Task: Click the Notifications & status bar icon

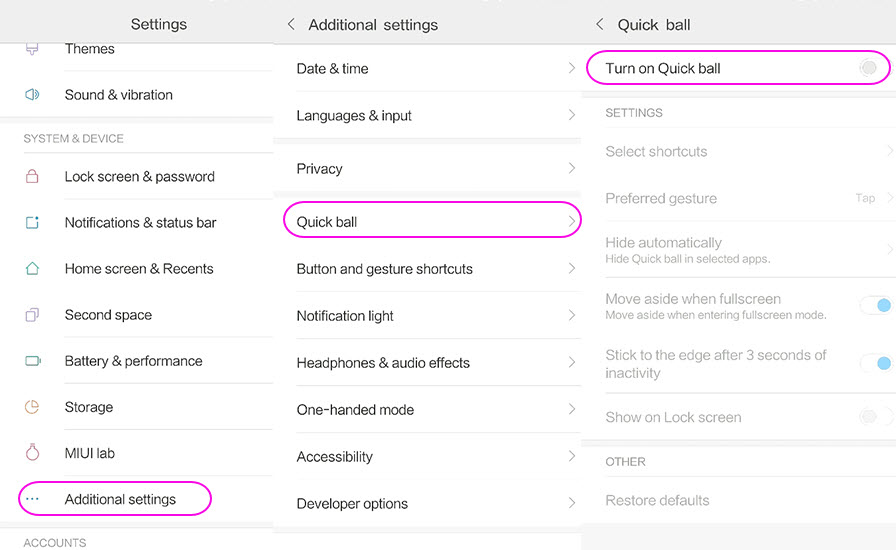Action: coord(32,223)
